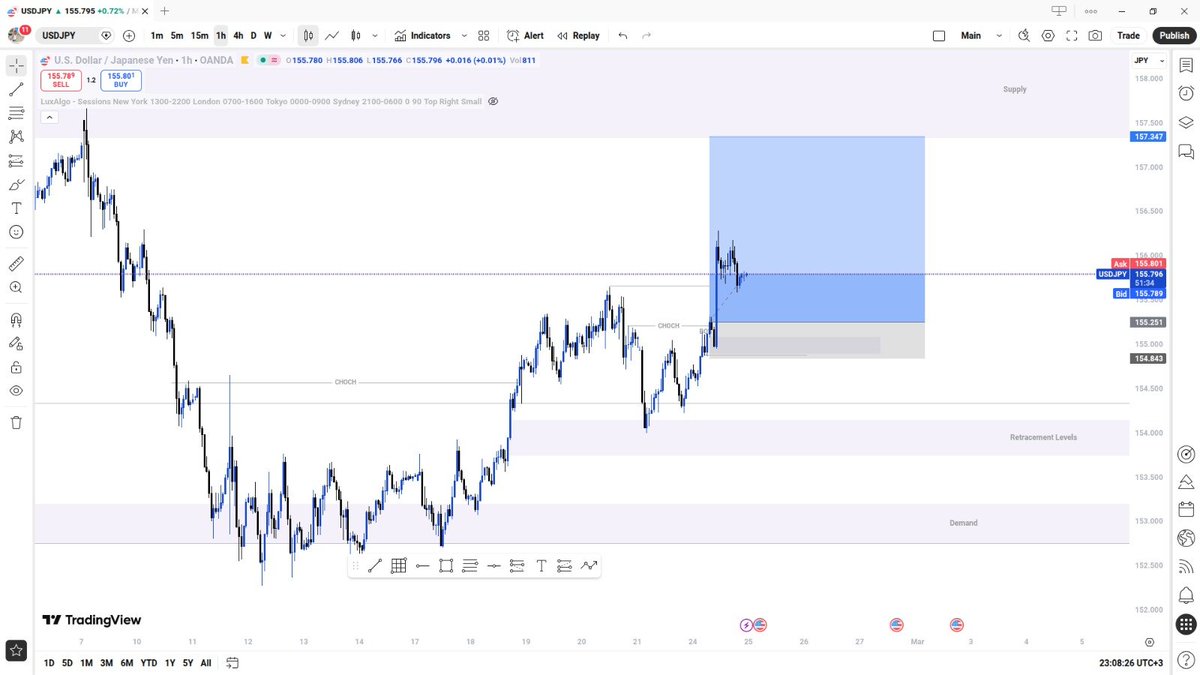1200x675 pixels.
Task: Expand the favorite indicators dropdown
Action: point(464,35)
